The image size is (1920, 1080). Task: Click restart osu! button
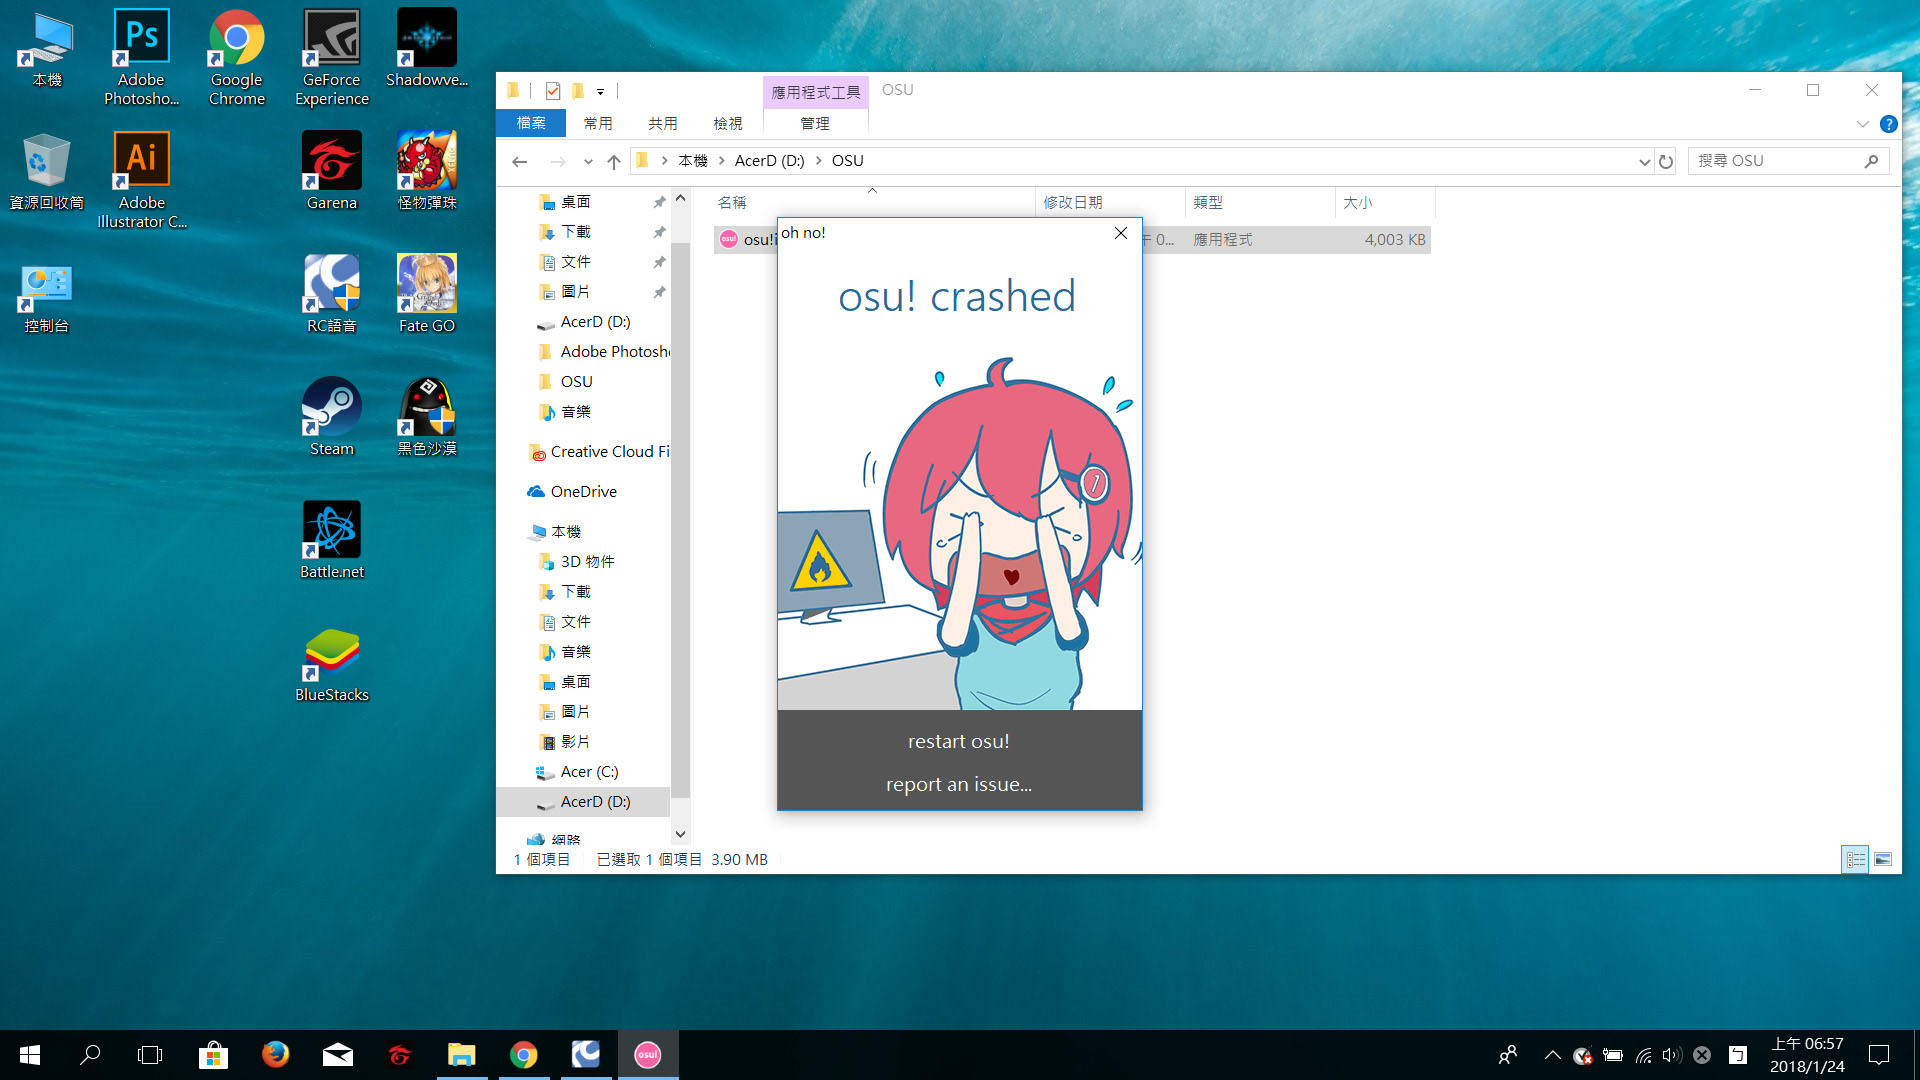pyautogui.click(x=957, y=740)
